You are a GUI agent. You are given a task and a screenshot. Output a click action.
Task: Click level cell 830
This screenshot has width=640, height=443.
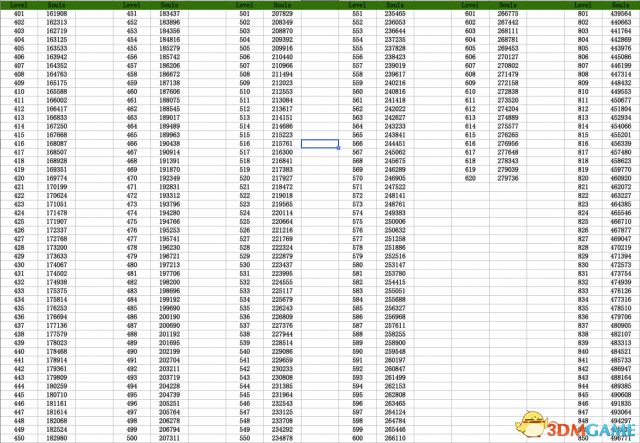click(x=583, y=265)
